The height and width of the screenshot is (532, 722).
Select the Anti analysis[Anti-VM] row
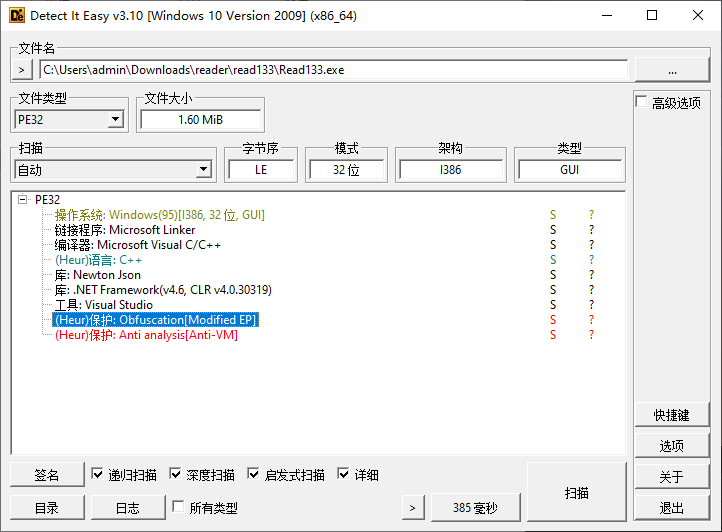(146, 335)
